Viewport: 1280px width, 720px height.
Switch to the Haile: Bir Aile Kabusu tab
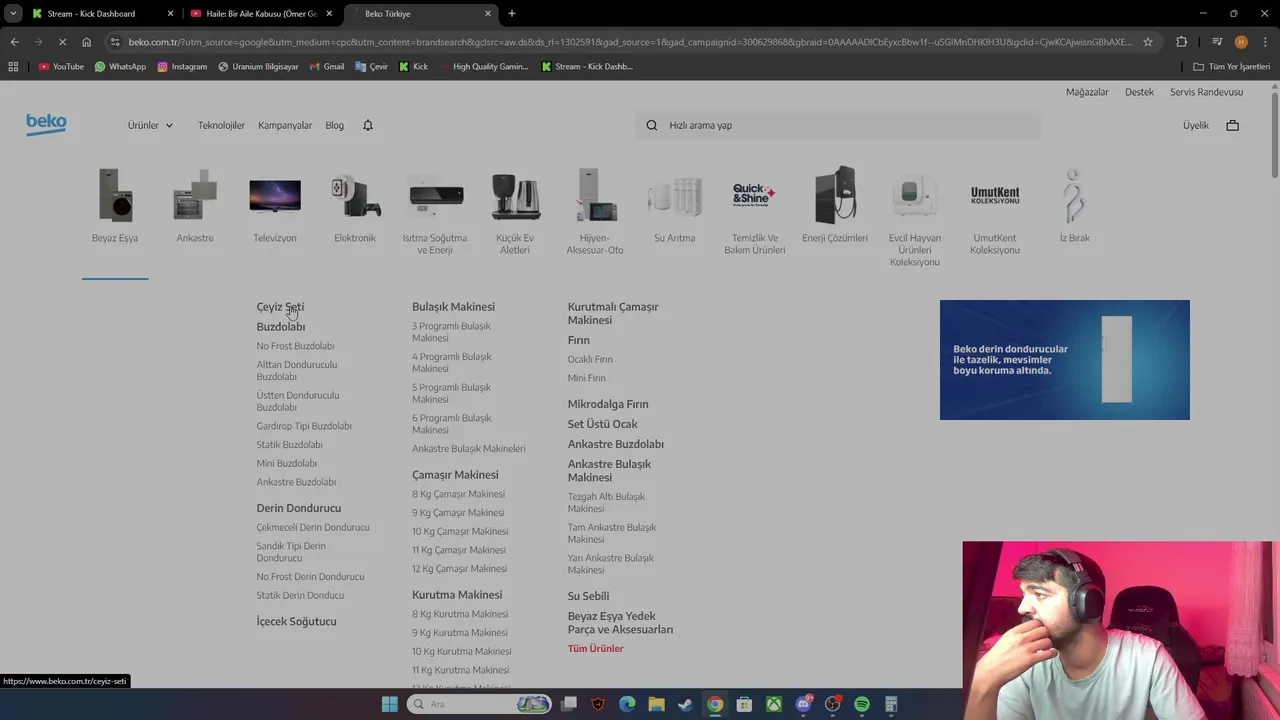tap(261, 14)
